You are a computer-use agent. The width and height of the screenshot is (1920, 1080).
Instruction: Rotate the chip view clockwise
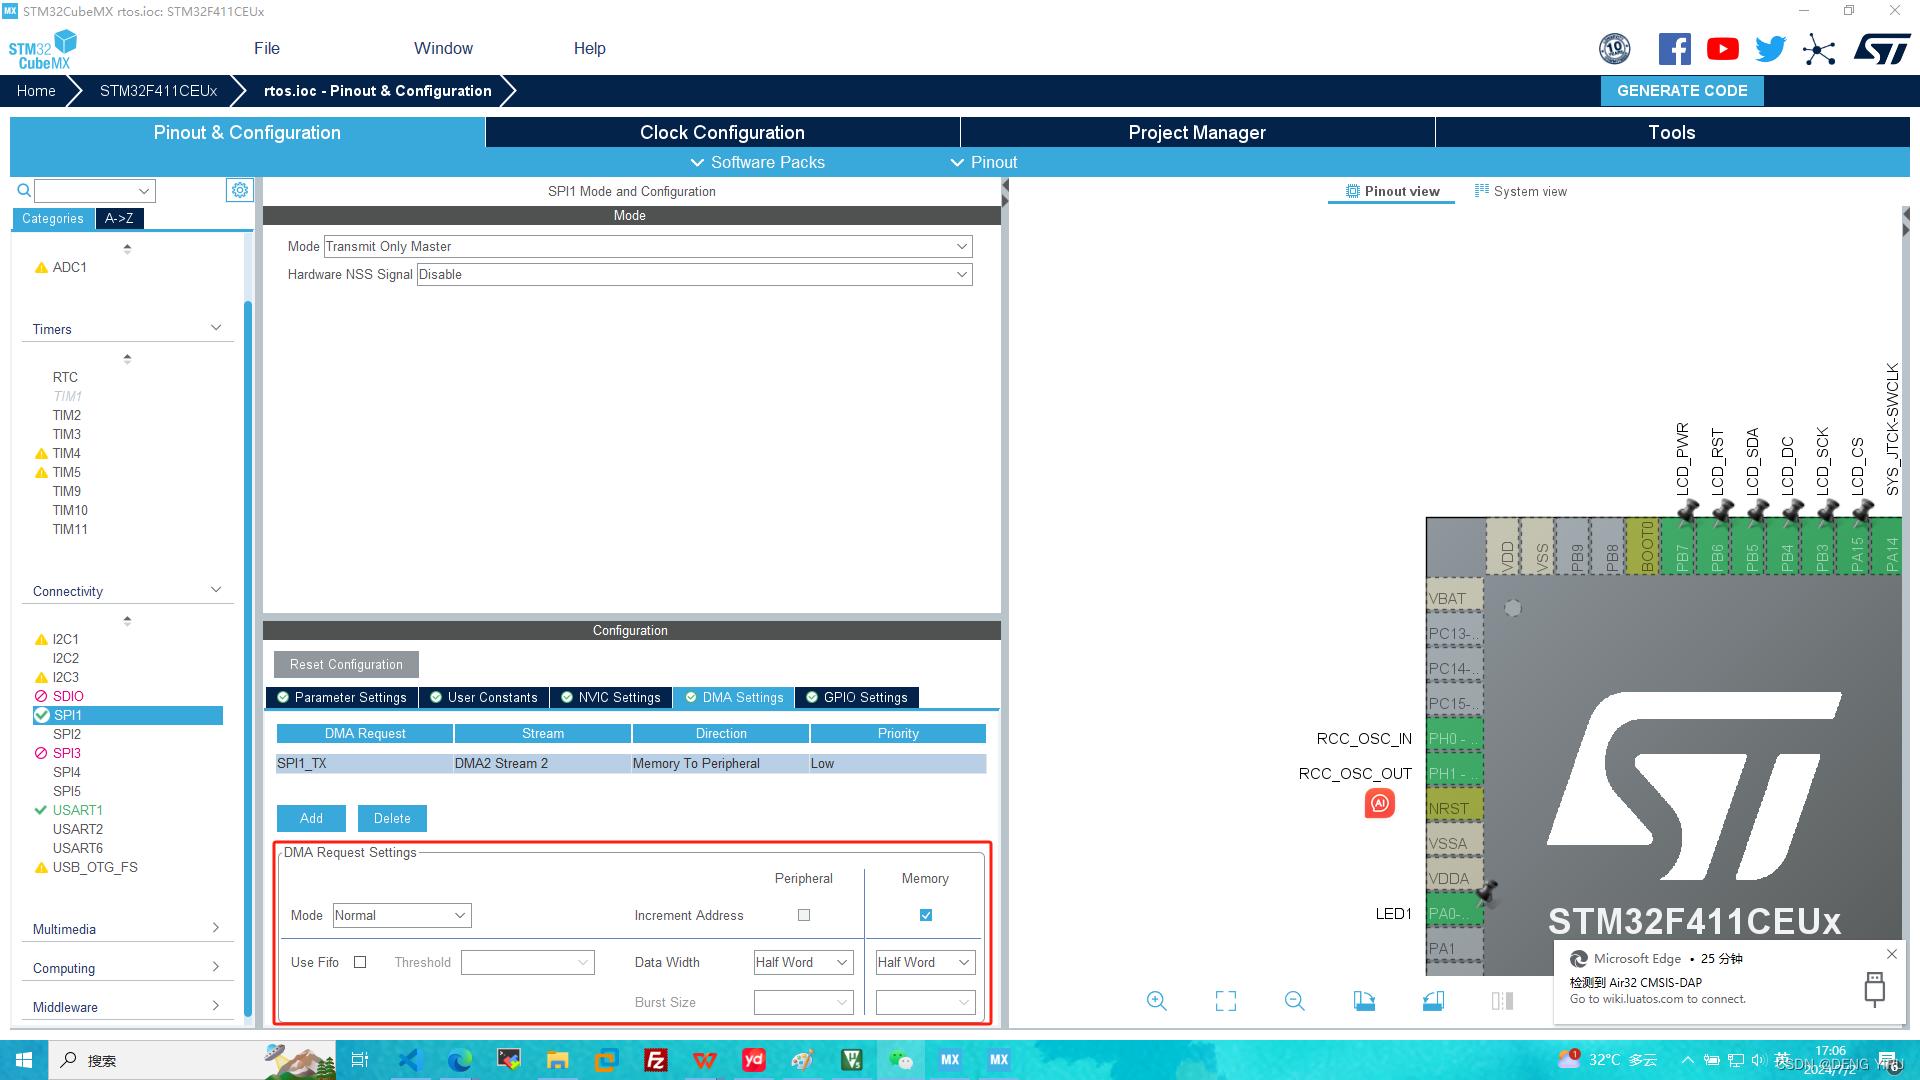1364,1001
